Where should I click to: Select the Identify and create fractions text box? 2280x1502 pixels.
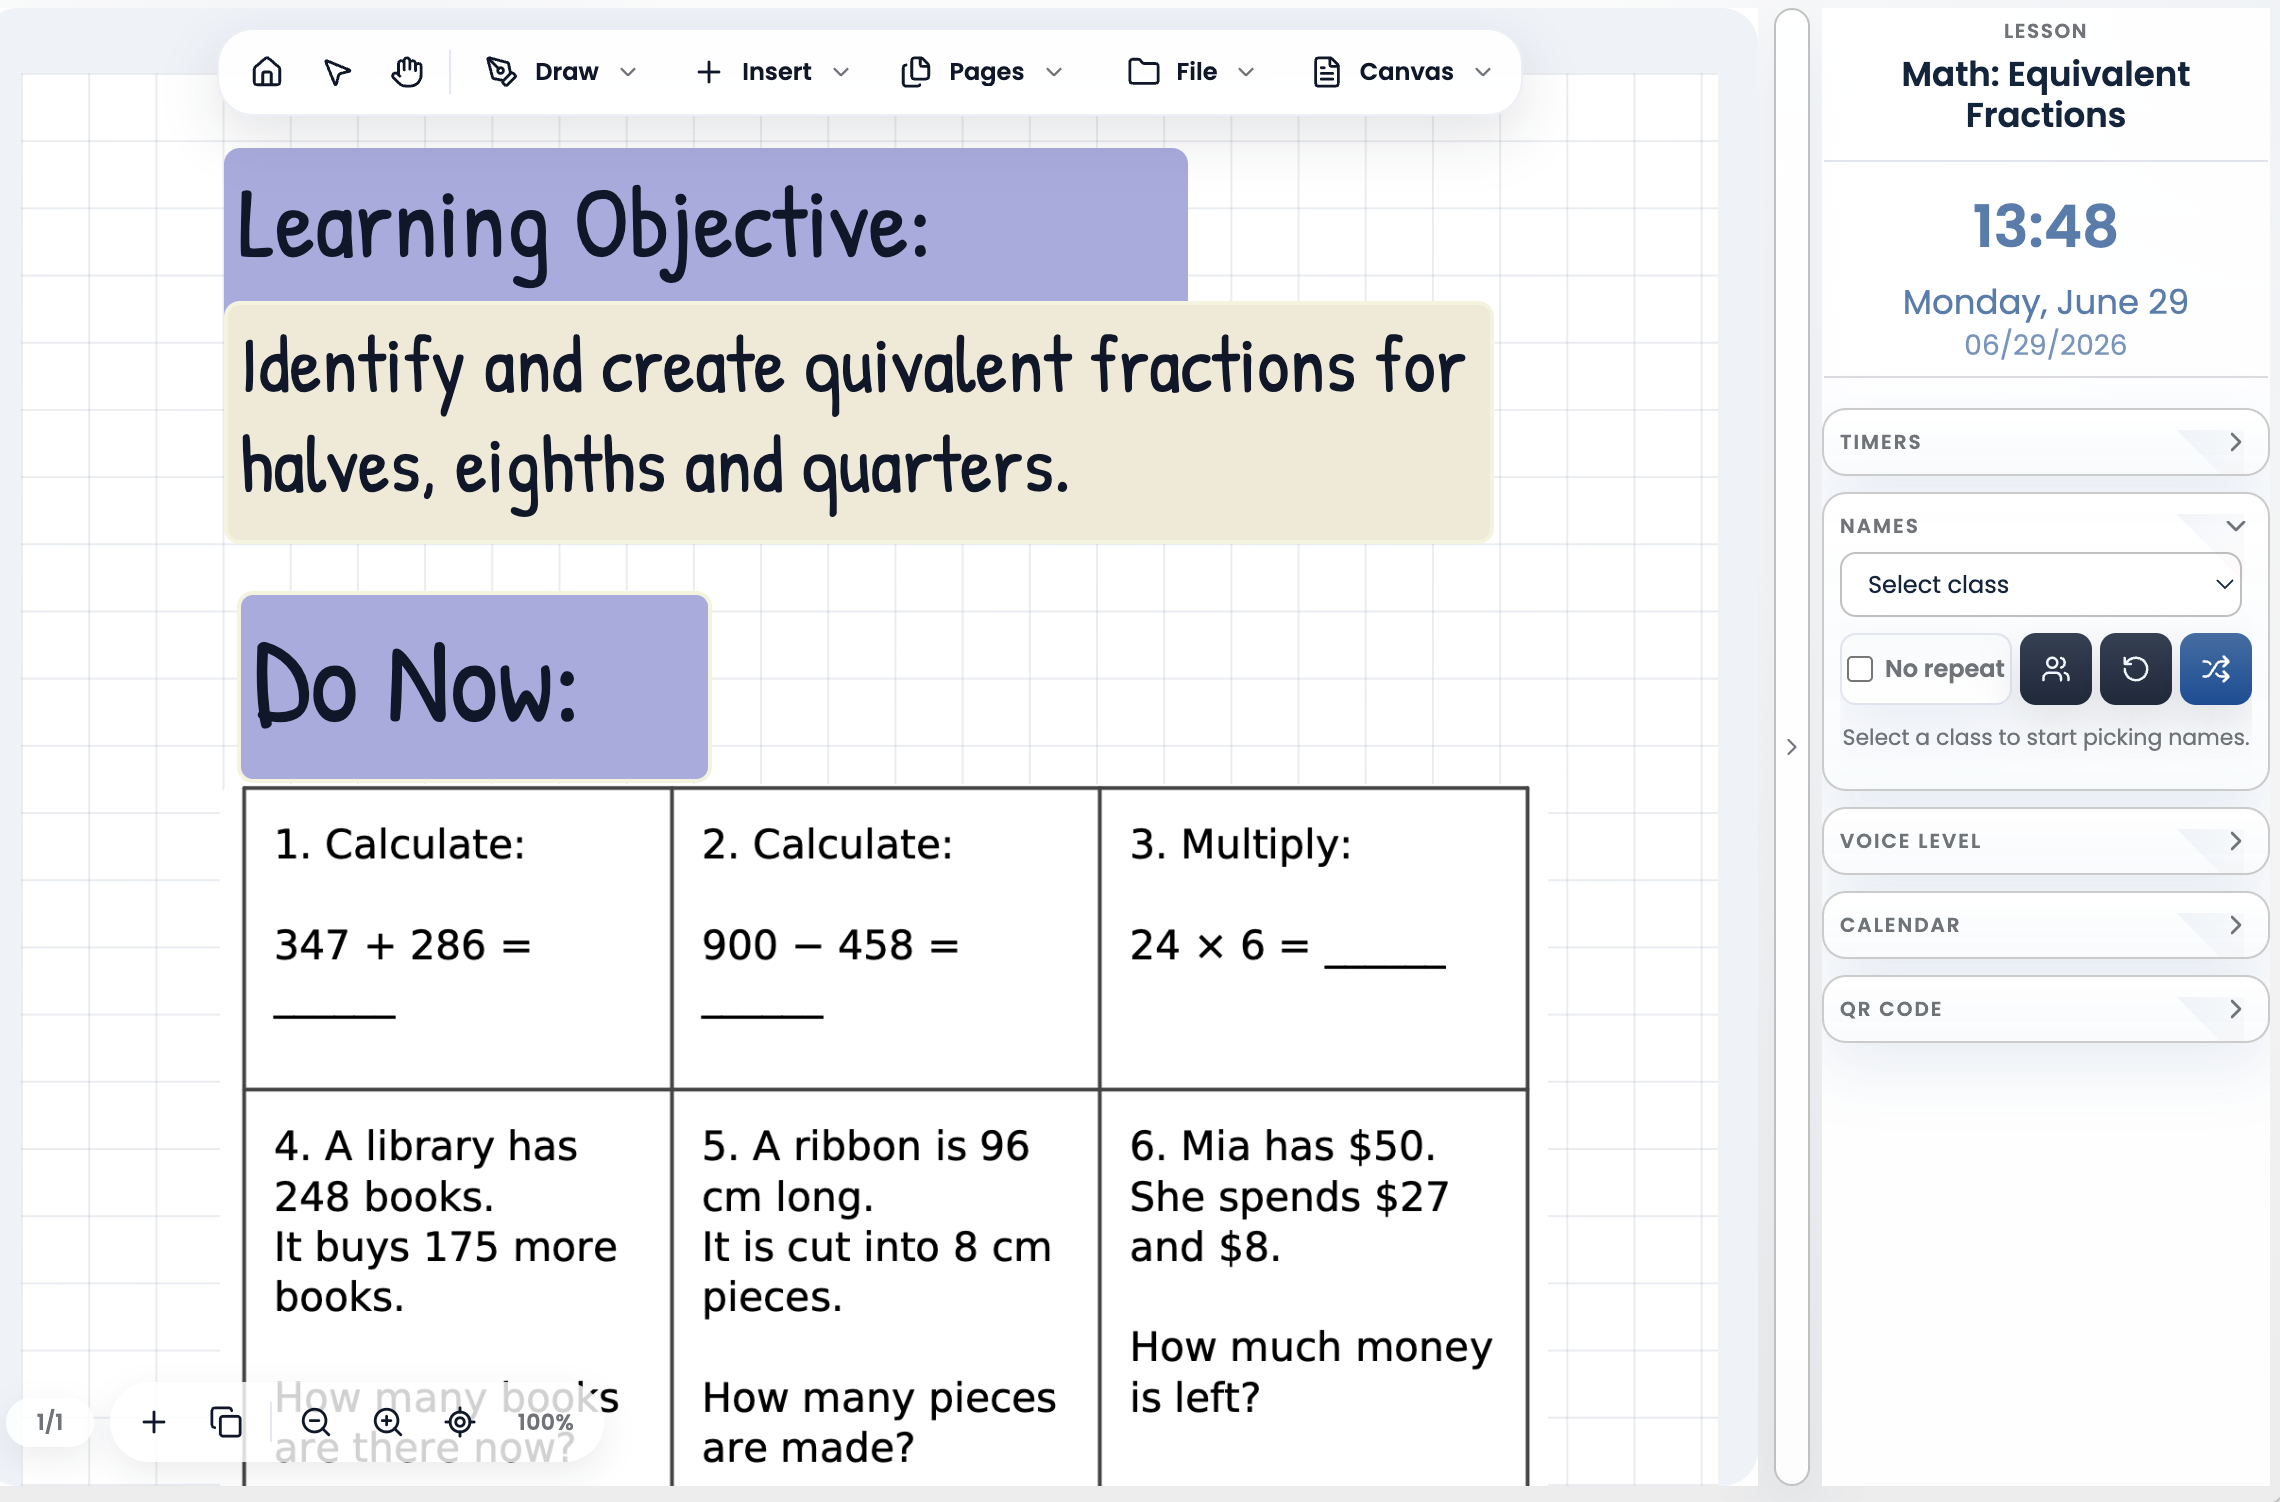(x=859, y=422)
